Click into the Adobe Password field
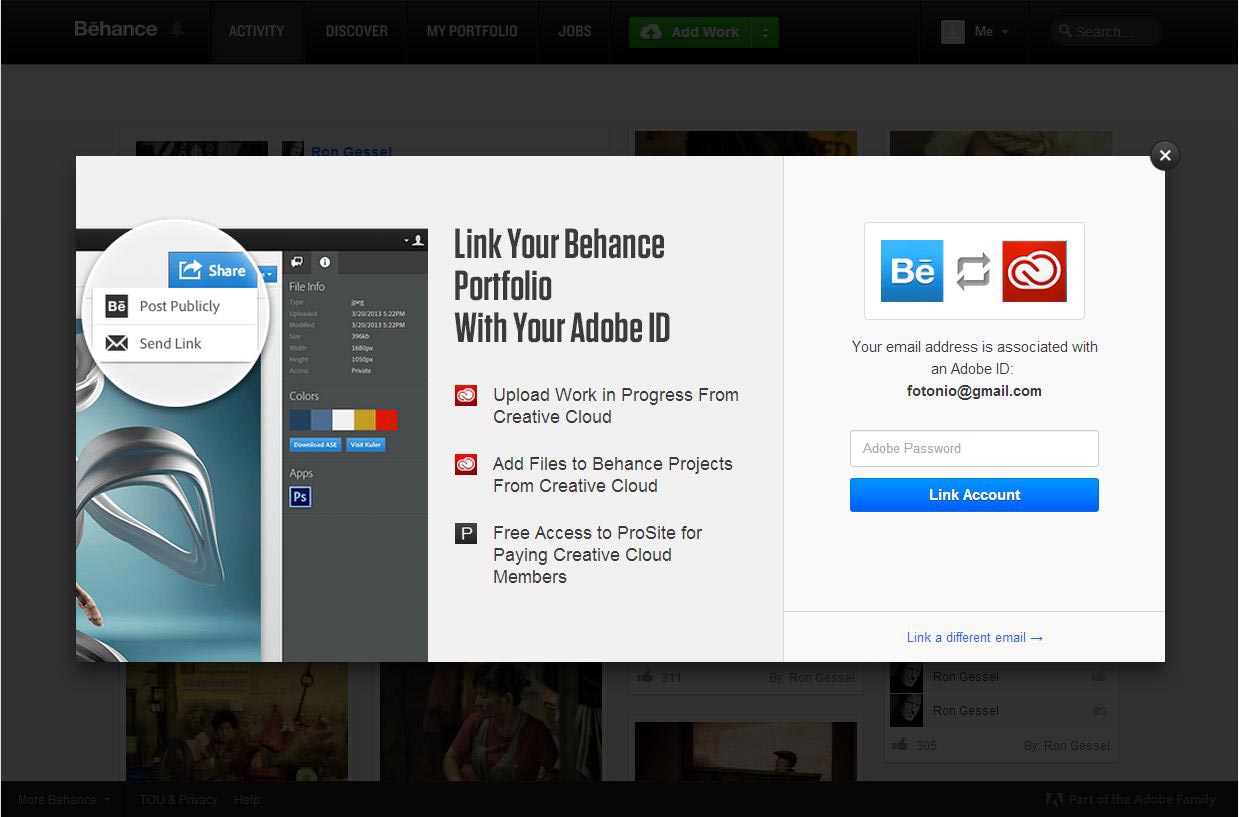The width and height of the screenshot is (1239, 817). tap(974, 448)
